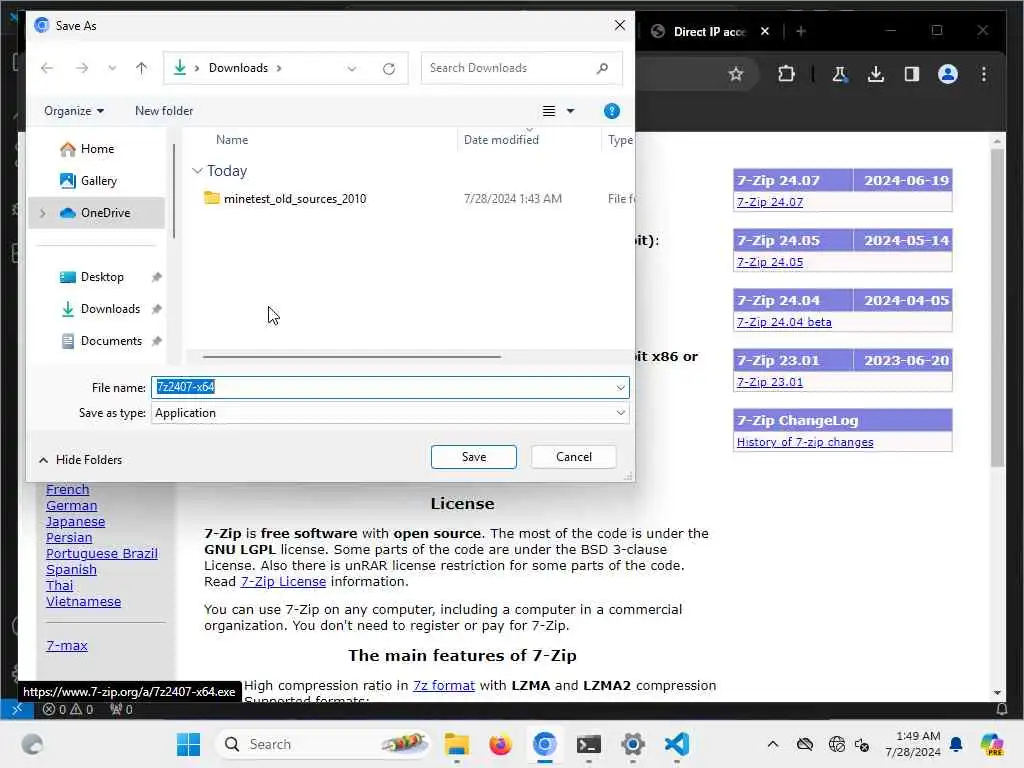Click the pin icon beside Documents

[x=156, y=341]
